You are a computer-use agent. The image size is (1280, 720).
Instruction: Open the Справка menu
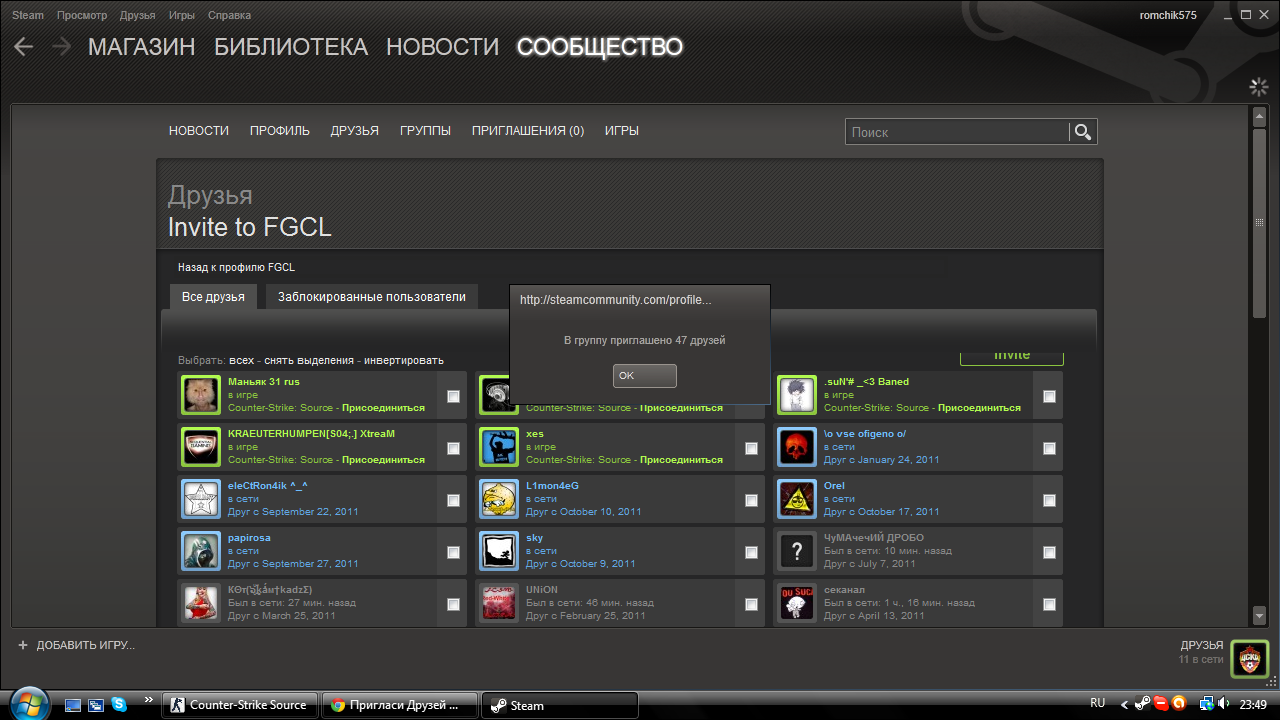tap(229, 15)
